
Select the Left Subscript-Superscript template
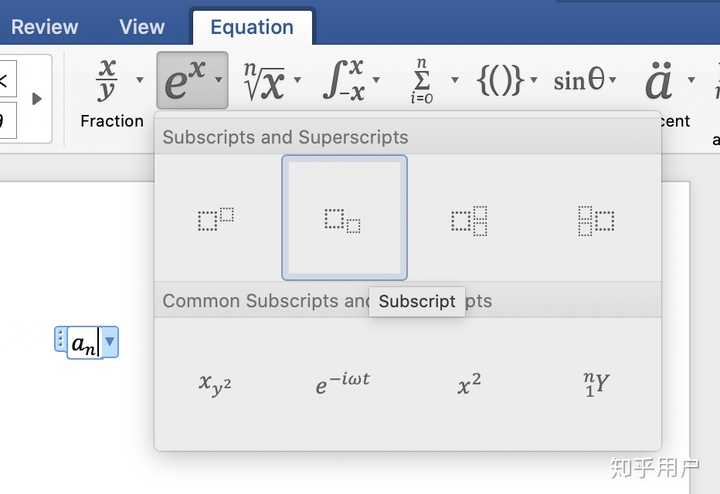(596, 221)
